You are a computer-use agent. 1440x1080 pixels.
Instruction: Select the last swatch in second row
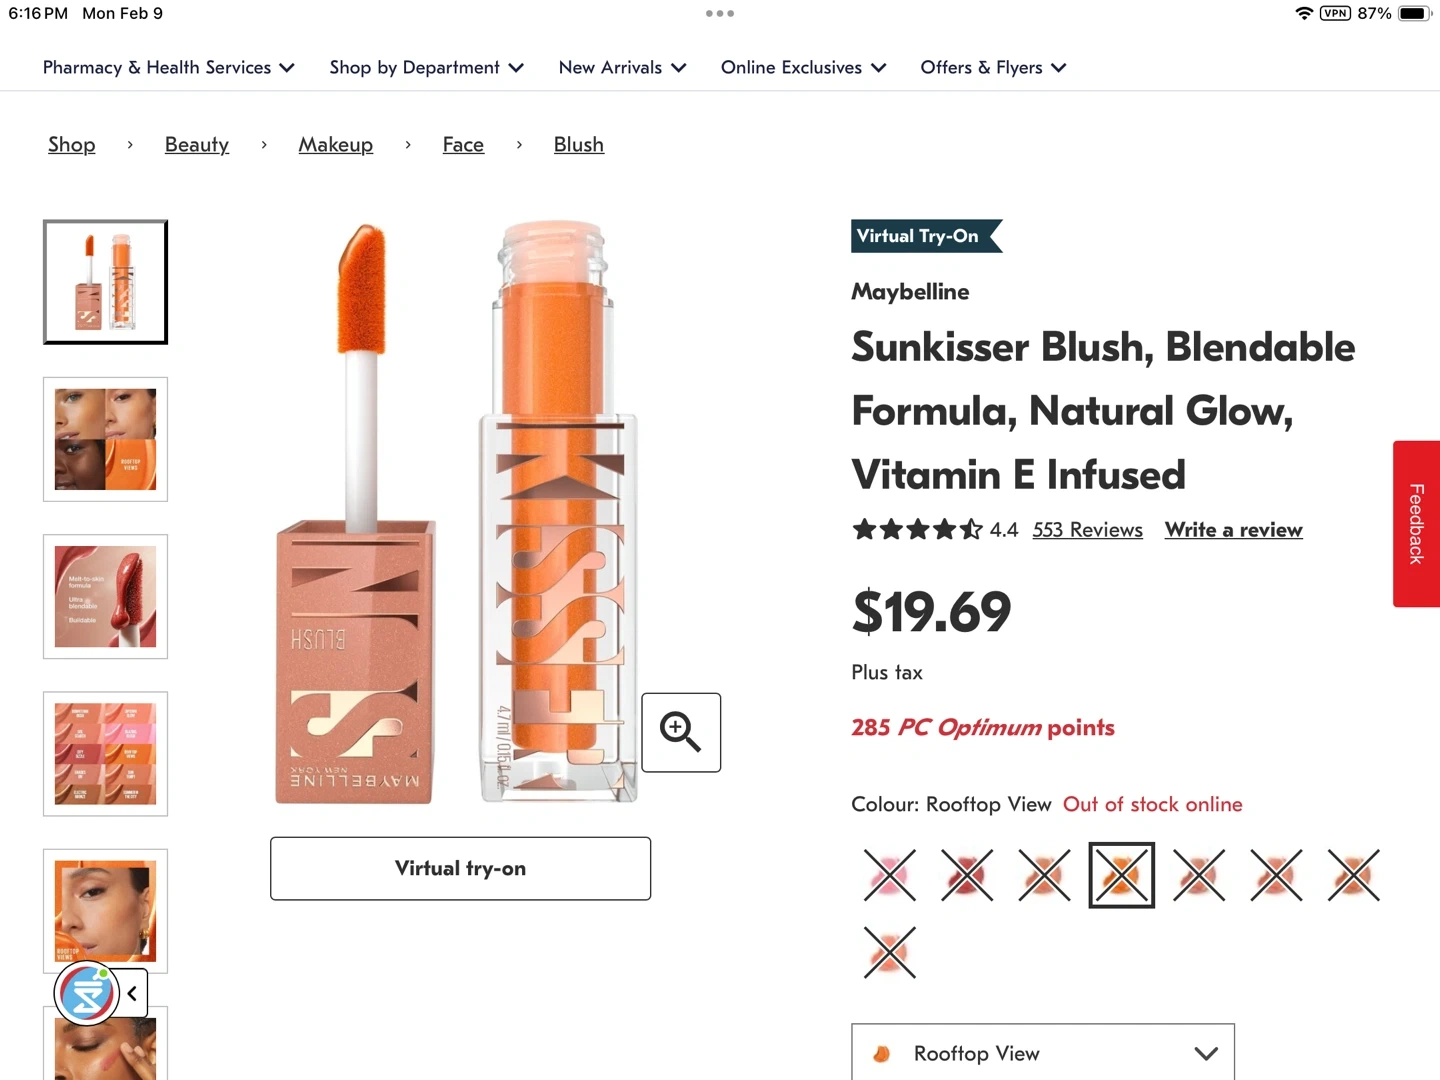[889, 952]
